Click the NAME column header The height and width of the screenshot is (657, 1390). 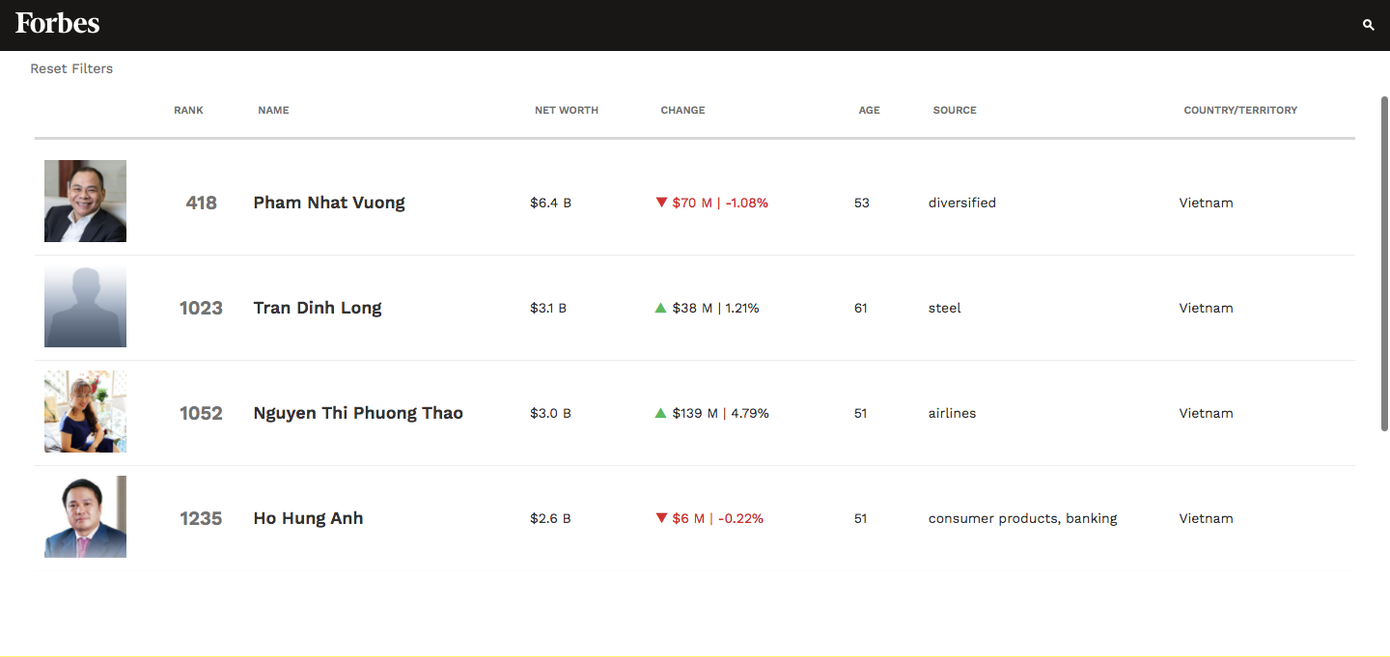(x=273, y=110)
